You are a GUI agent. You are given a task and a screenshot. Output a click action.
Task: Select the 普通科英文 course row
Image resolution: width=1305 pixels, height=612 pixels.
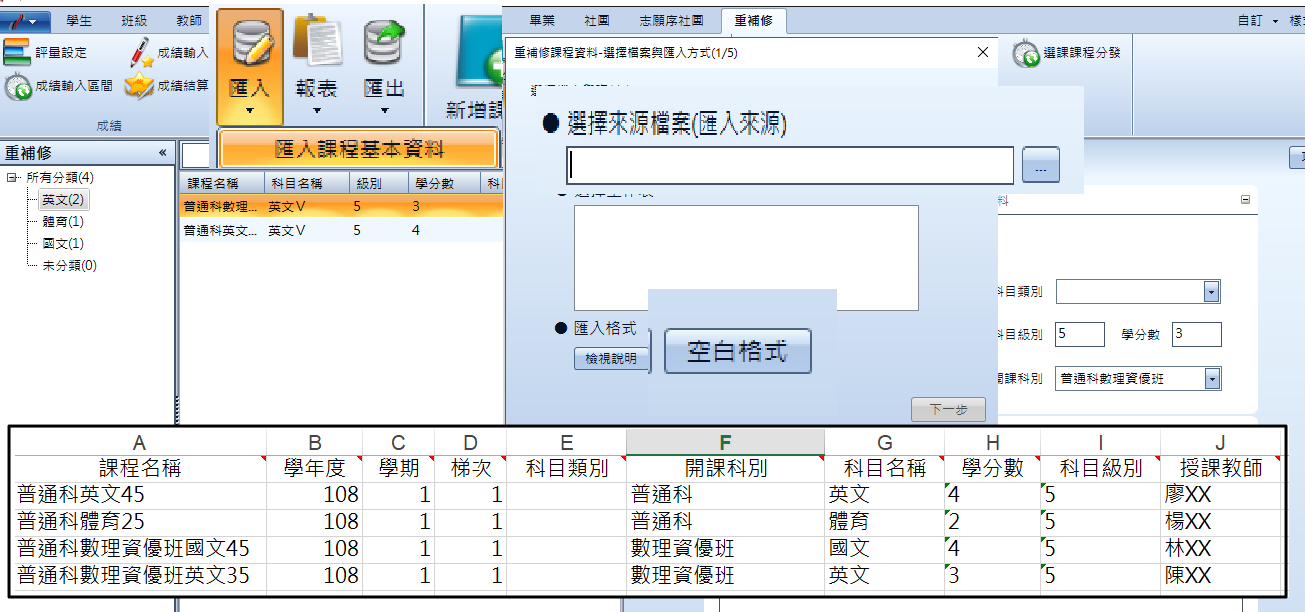click(340, 230)
